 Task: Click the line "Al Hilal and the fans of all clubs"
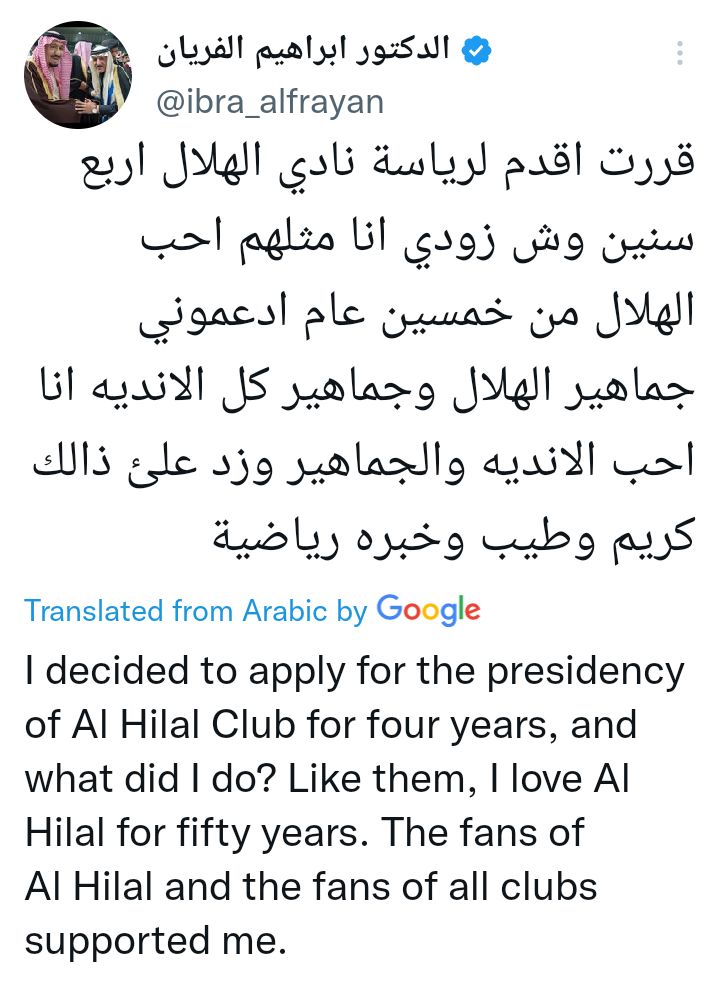click(311, 888)
